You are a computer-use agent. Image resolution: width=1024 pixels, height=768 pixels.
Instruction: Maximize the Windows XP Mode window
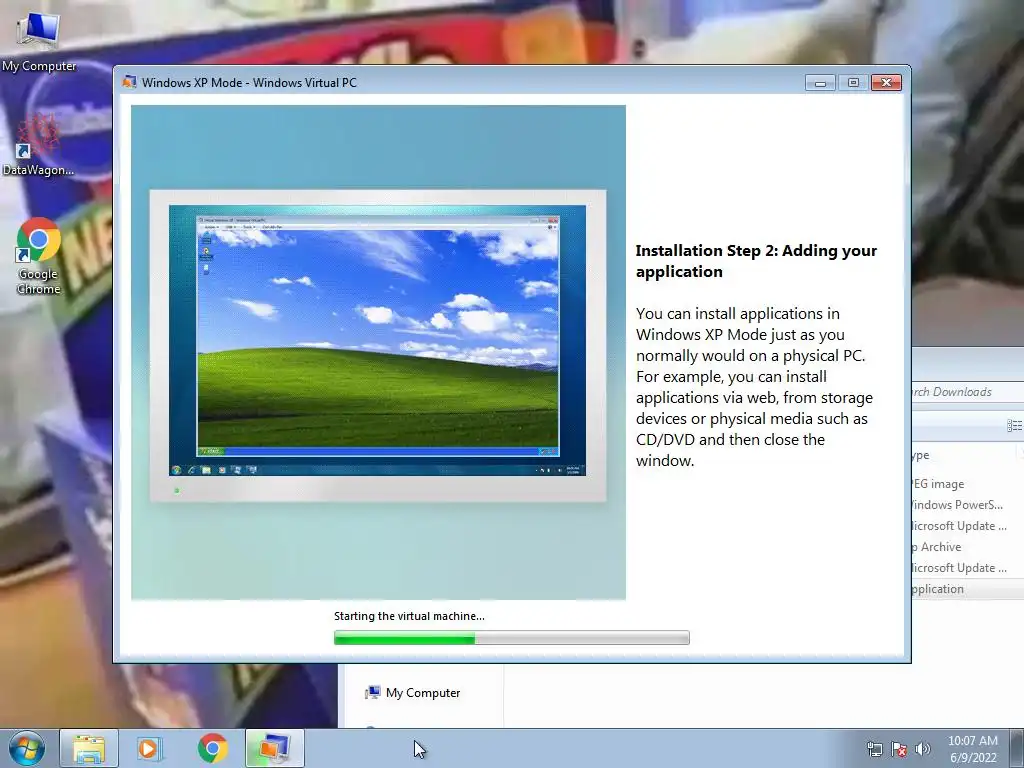click(853, 83)
